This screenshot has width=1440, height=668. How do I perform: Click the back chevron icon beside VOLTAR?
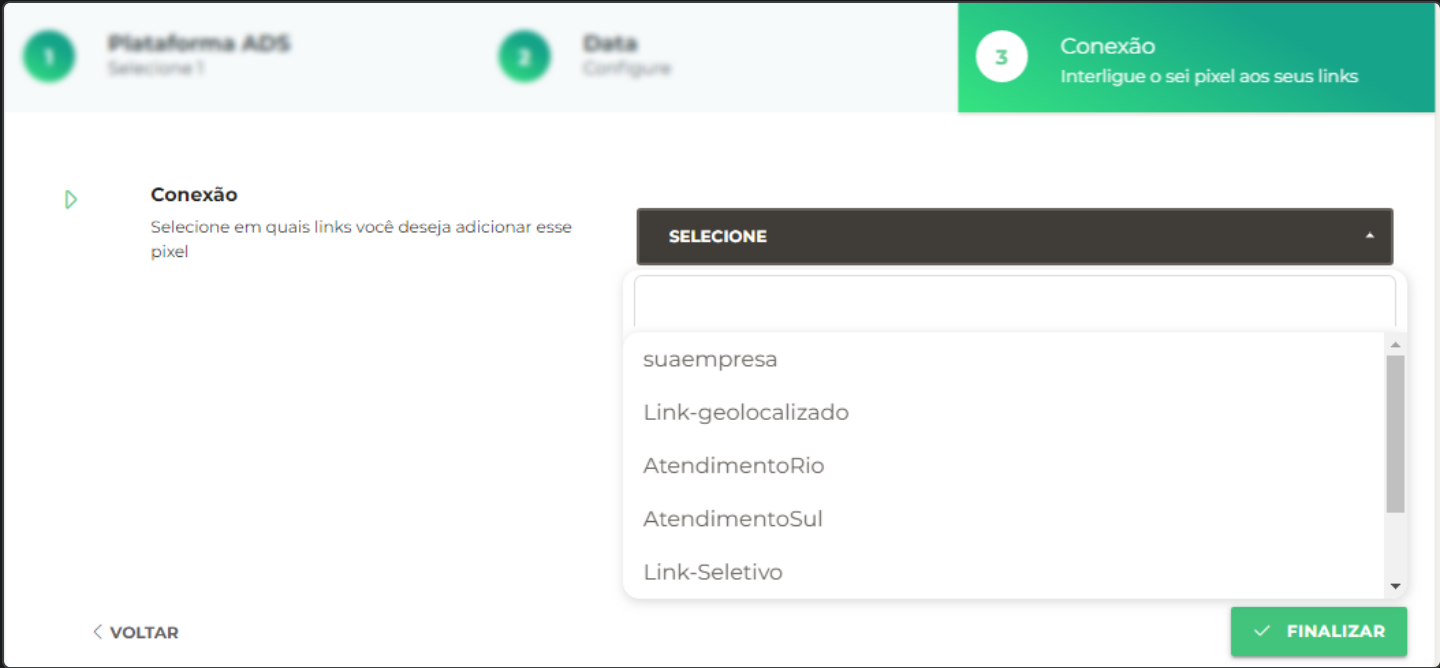pos(97,632)
